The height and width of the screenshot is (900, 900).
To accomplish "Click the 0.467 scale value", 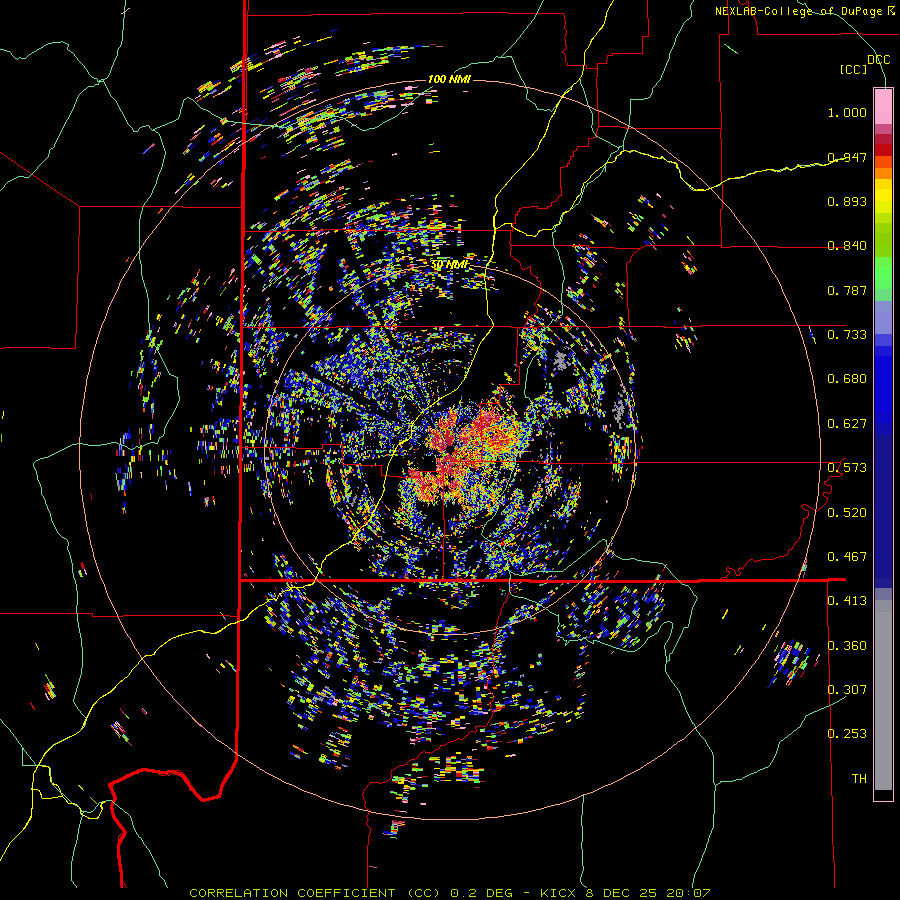I will pyautogui.click(x=847, y=557).
